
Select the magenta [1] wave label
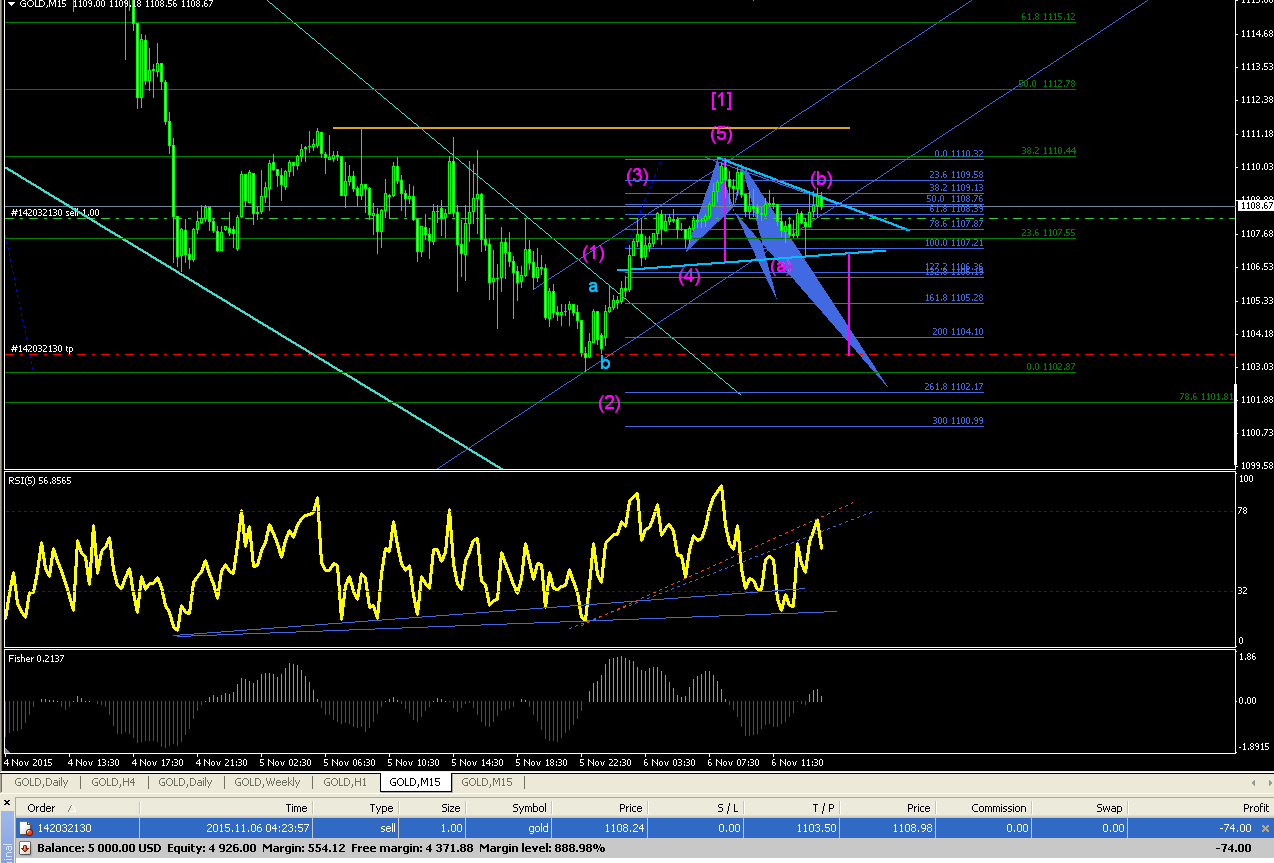click(721, 100)
